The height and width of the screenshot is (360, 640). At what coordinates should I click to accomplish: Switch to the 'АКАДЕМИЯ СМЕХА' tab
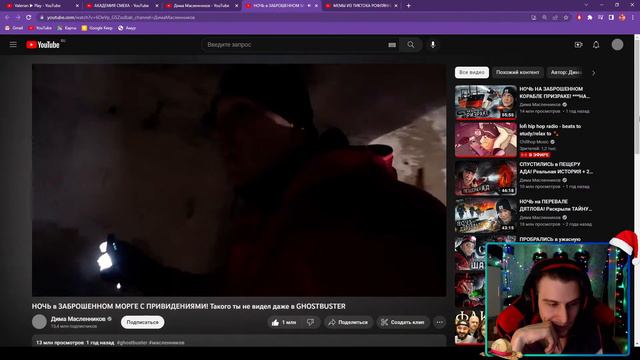tap(122, 6)
